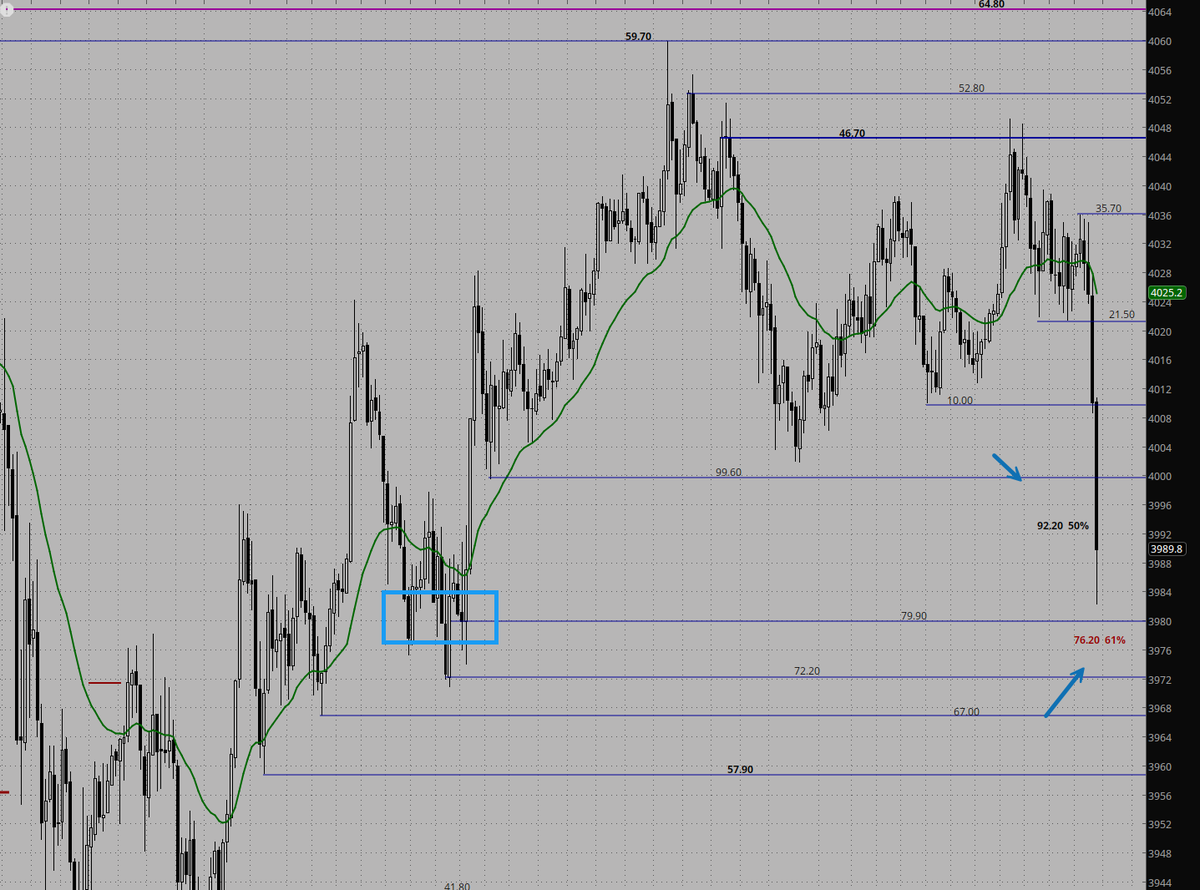The width and height of the screenshot is (1200, 890).
Task: Click the 3944 price axis value
Action: tap(1161, 883)
